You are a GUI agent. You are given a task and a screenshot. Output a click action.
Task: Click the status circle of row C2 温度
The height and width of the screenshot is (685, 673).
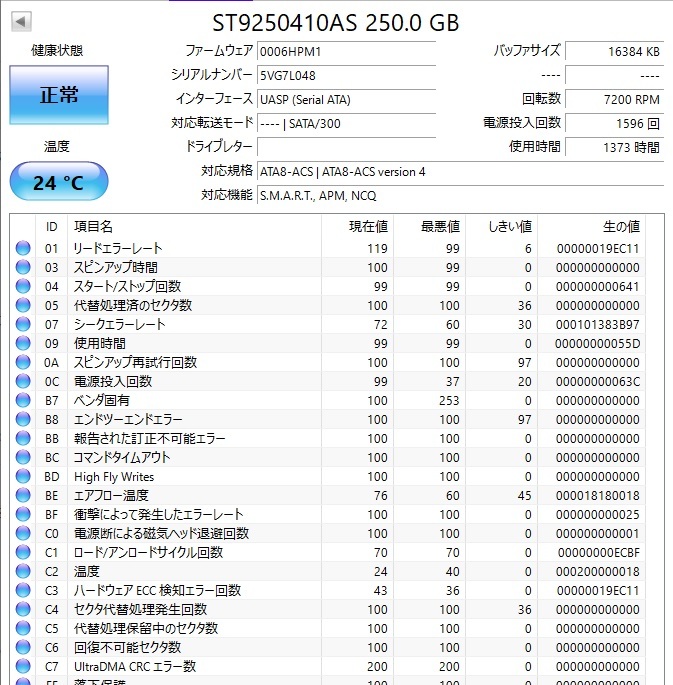(x=23, y=571)
